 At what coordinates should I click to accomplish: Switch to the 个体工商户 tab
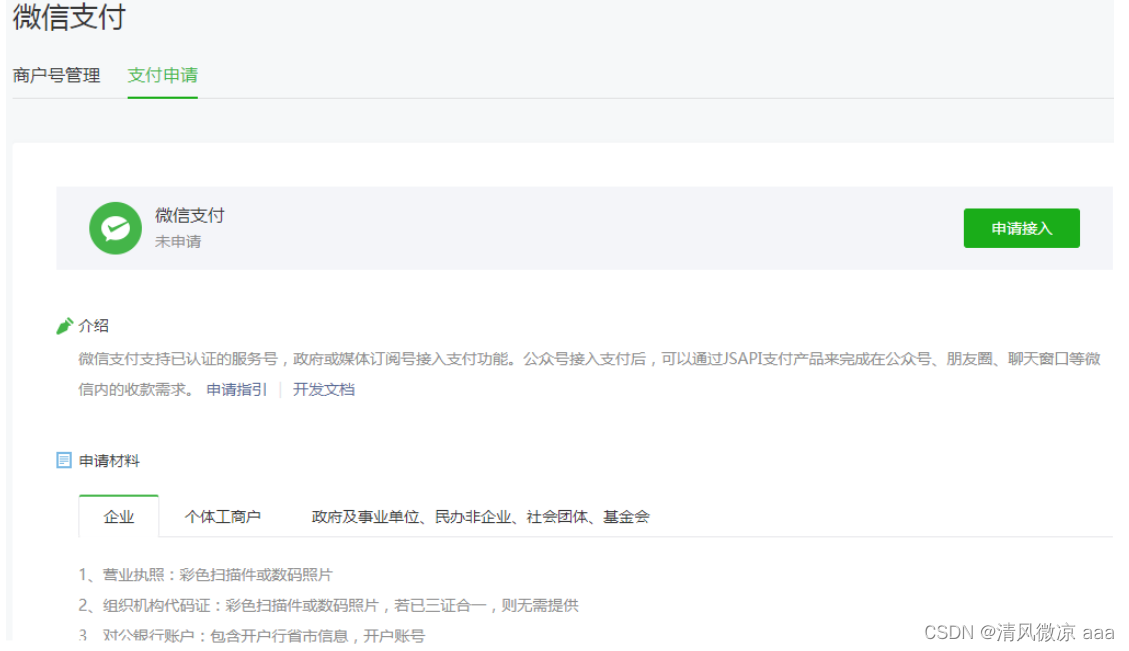(x=222, y=516)
